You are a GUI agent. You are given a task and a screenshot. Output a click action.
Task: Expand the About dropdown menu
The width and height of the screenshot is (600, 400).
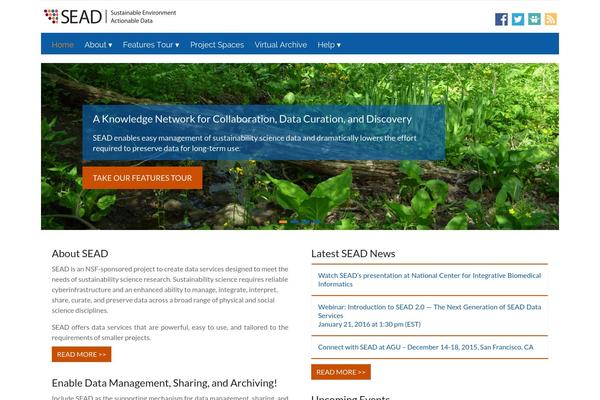tap(98, 45)
